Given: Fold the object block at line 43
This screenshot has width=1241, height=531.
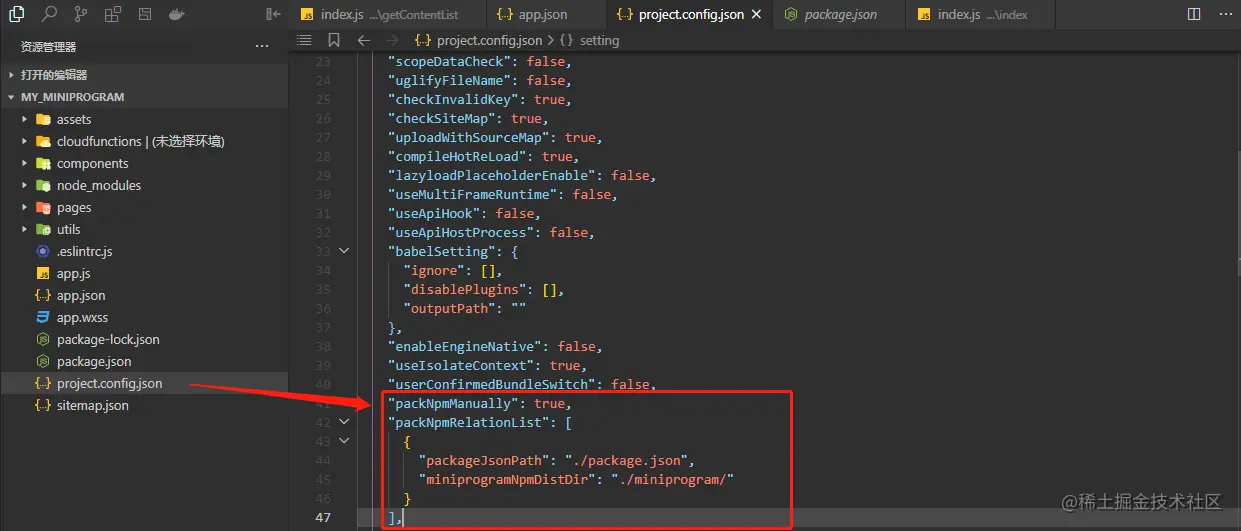Looking at the screenshot, I should [x=344, y=441].
